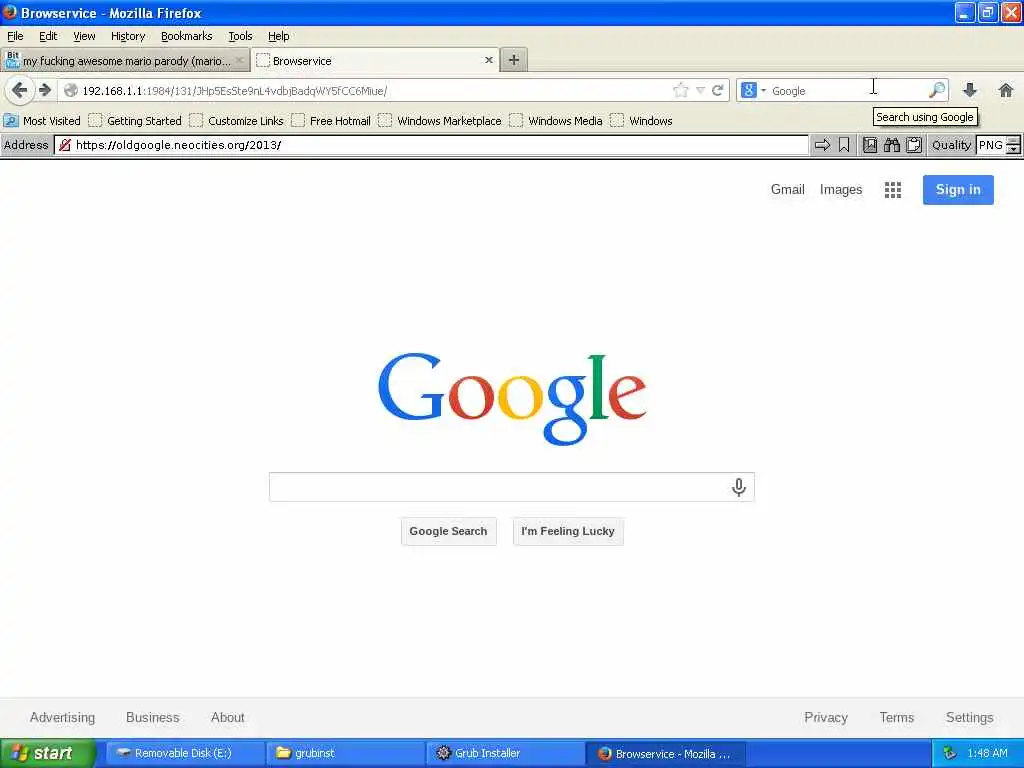1024x768 pixels.
Task: Open the Advertising footer link
Action: pyautogui.click(x=63, y=717)
